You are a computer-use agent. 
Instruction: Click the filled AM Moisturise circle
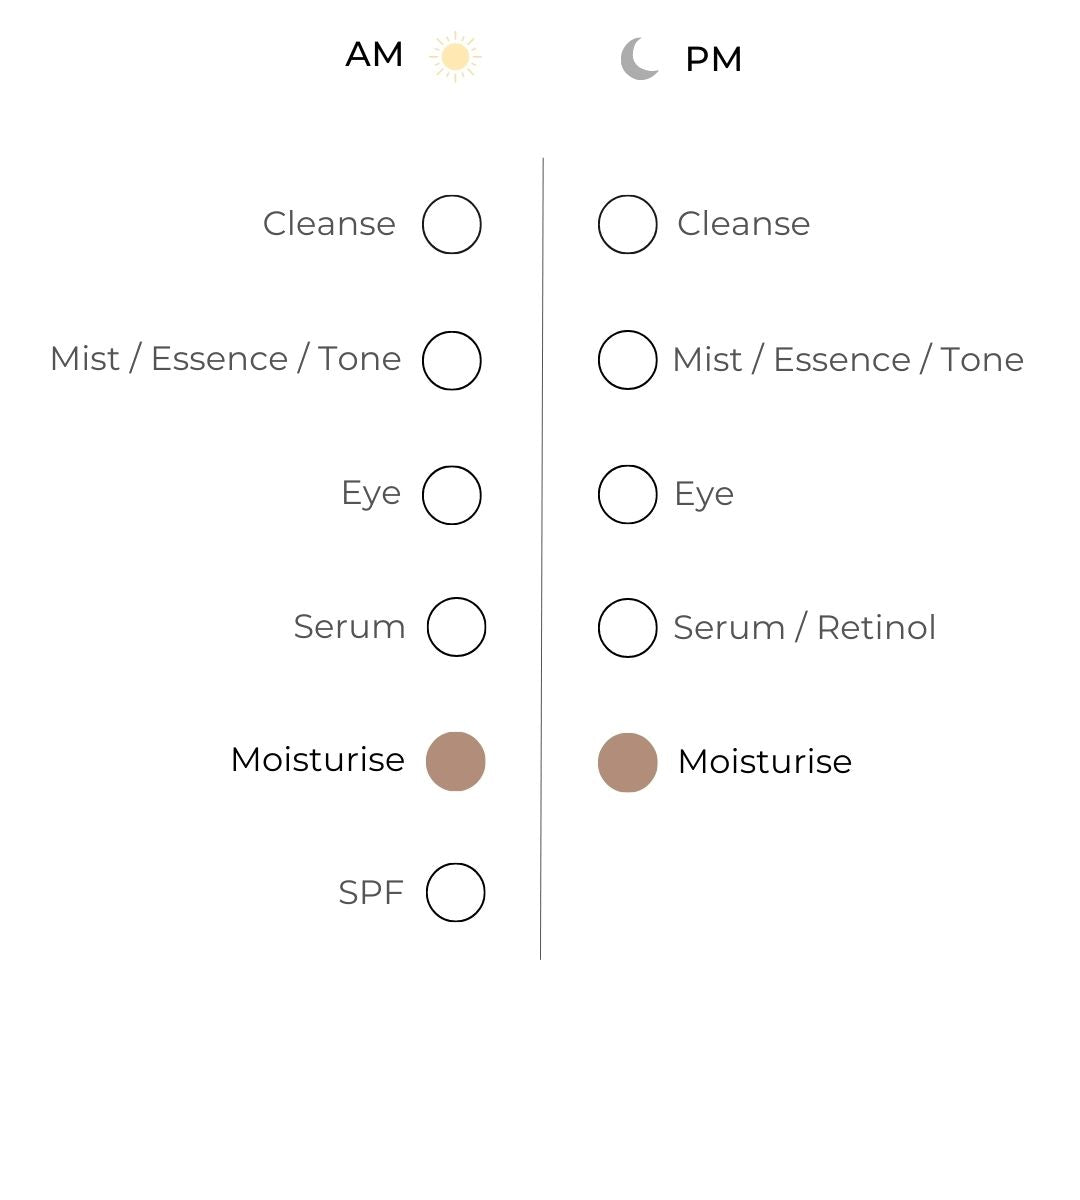(x=456, y=761)
